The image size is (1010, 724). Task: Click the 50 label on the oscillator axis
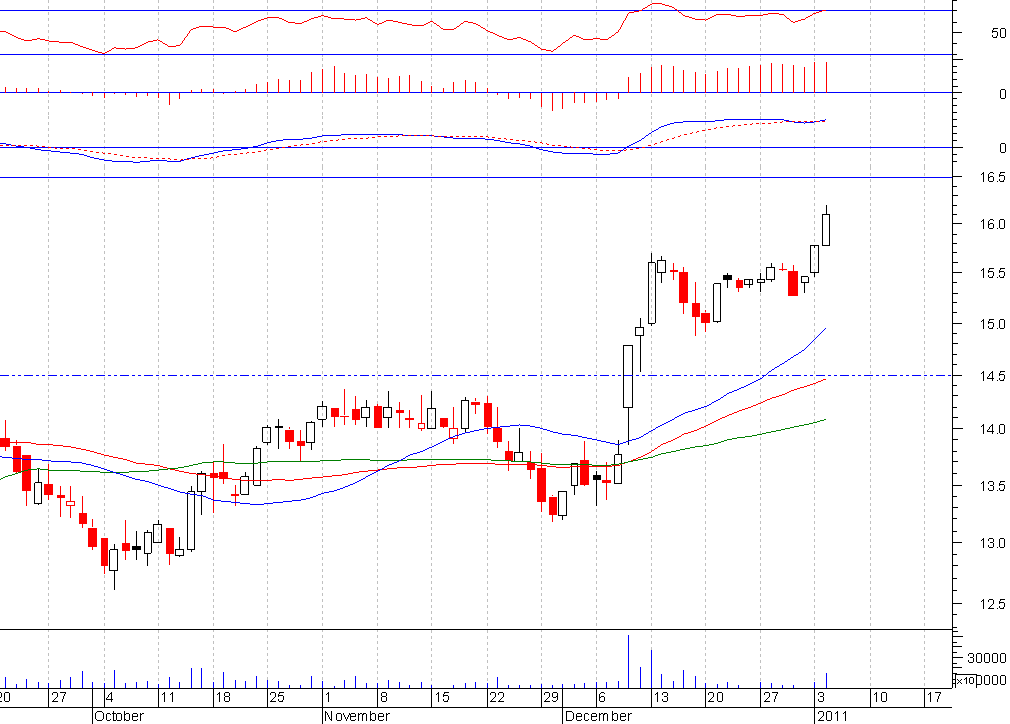point(998,33)
